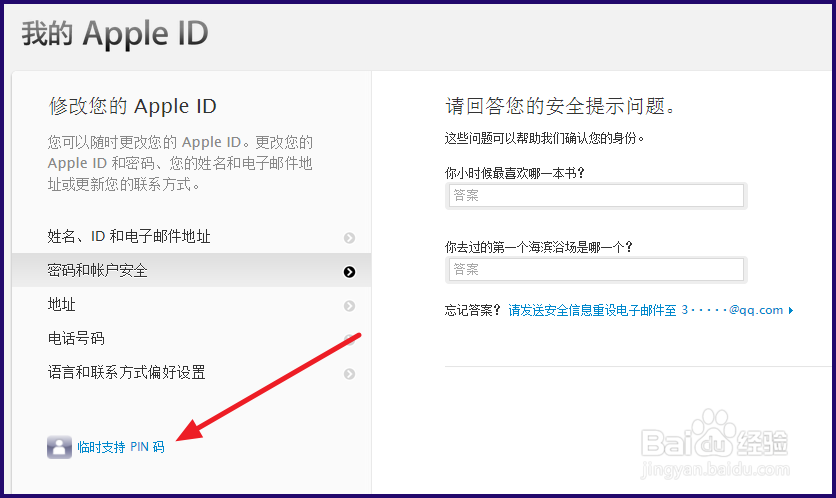The width and height of the screenshot is (836, 498).
Task: Click 请发送安全信息重设电子邮件至 link
Action: pos(645,310)
